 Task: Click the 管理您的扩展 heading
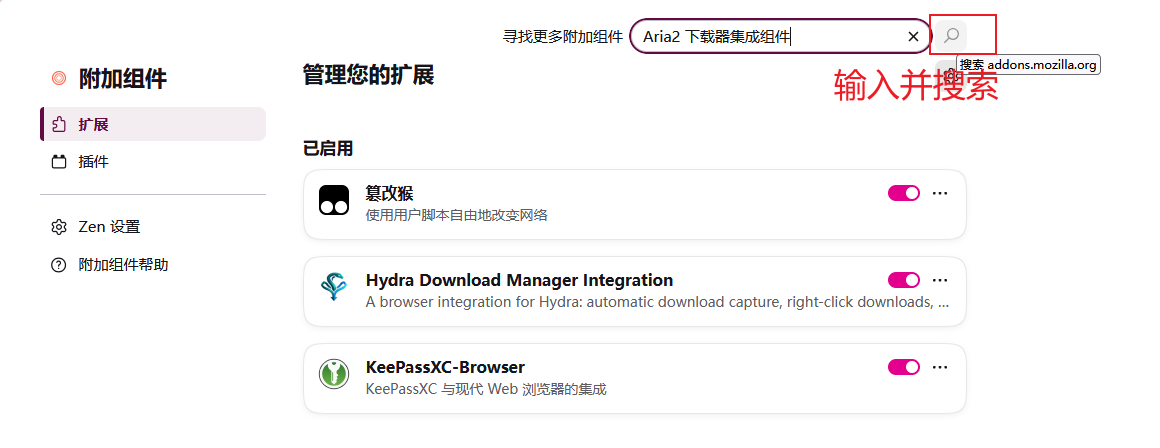point(368,75)
